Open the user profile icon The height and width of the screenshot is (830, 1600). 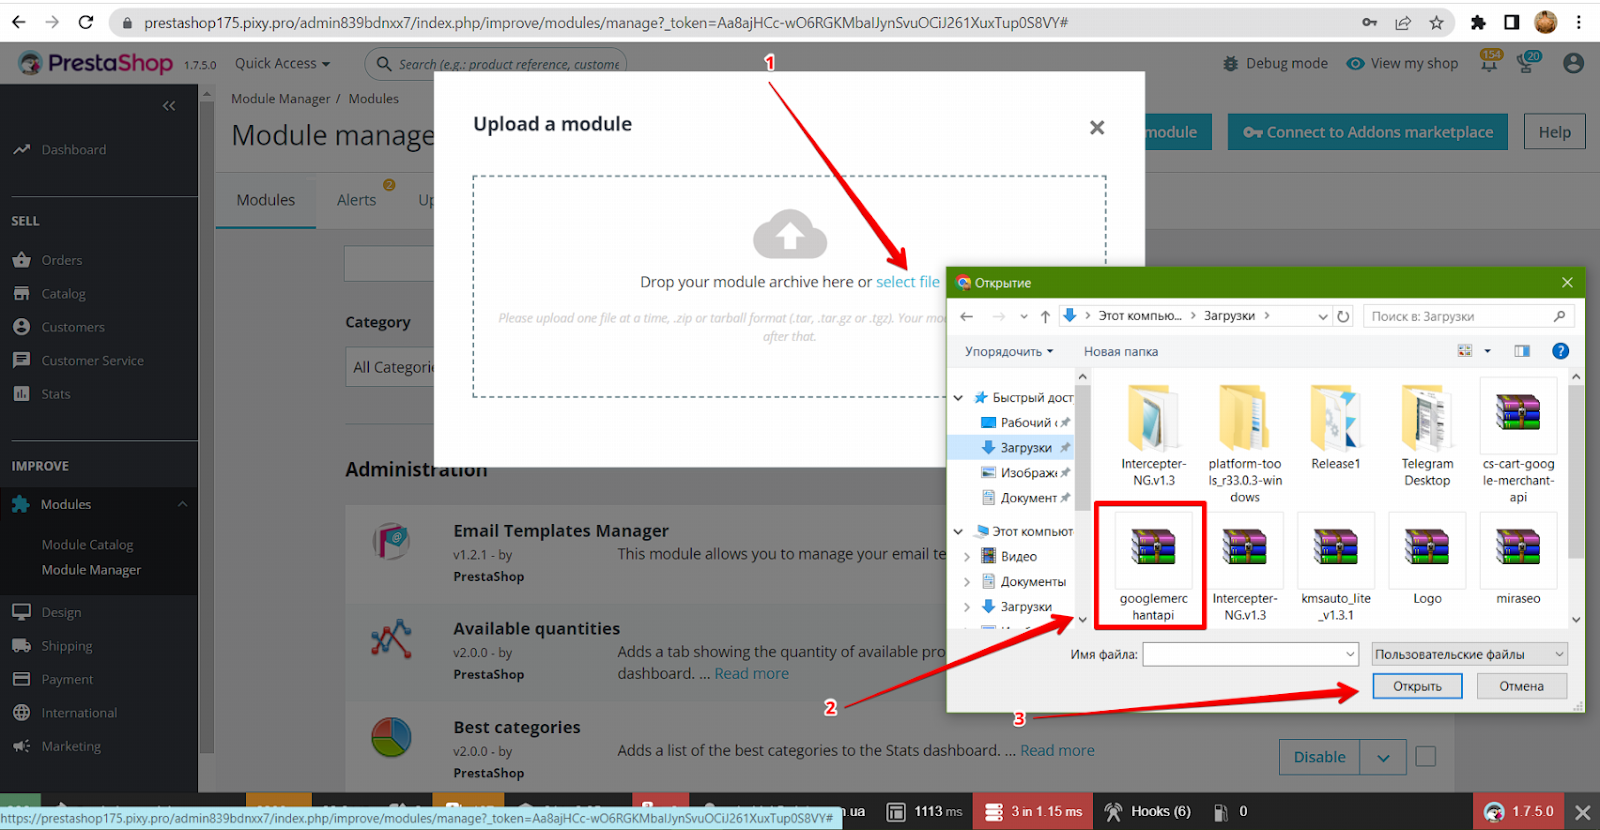1573,63
